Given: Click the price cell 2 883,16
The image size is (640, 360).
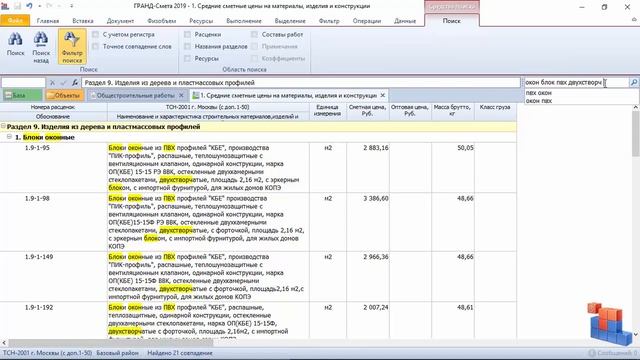Looking at the screenshot, I should click(x=376, y=148).
